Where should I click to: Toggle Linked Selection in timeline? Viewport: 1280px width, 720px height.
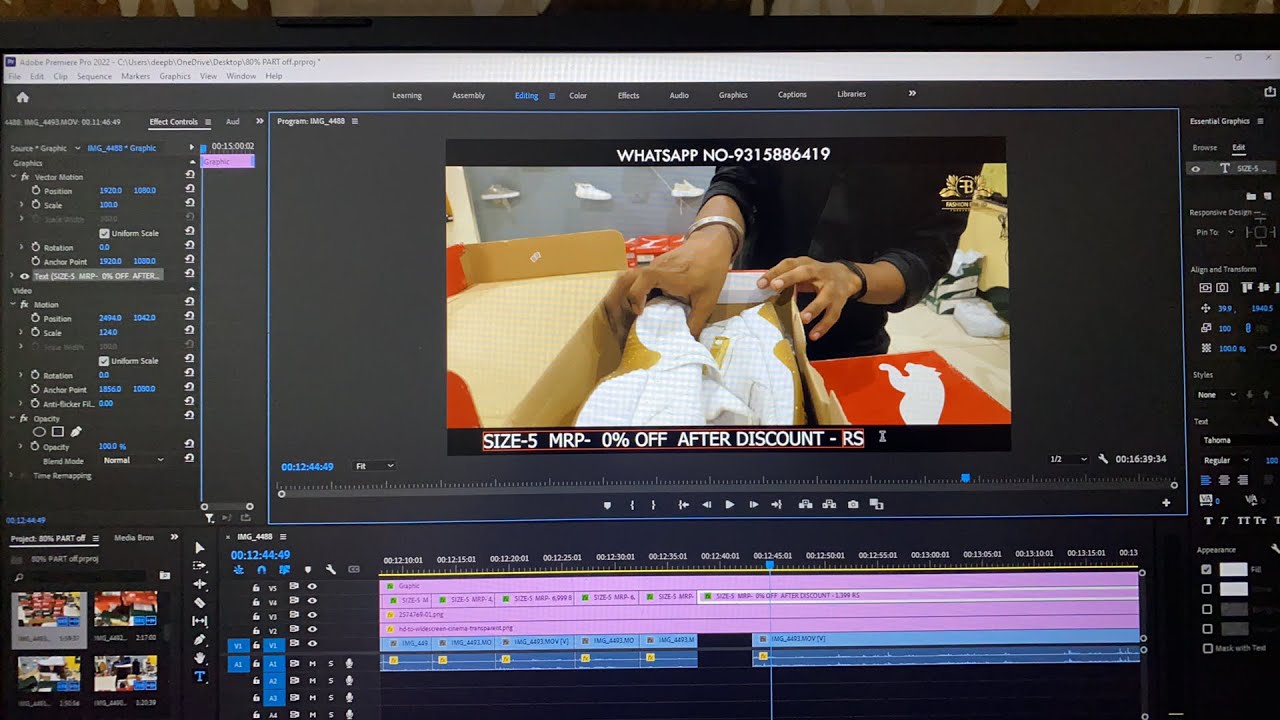pyautogui.click(x=284, y=569)
